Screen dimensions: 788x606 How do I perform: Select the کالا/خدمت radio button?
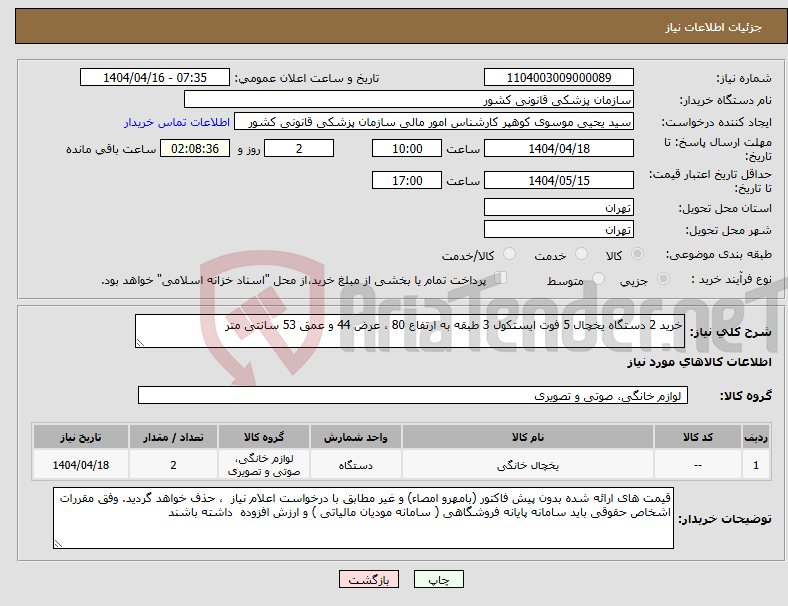click(510, 254)
